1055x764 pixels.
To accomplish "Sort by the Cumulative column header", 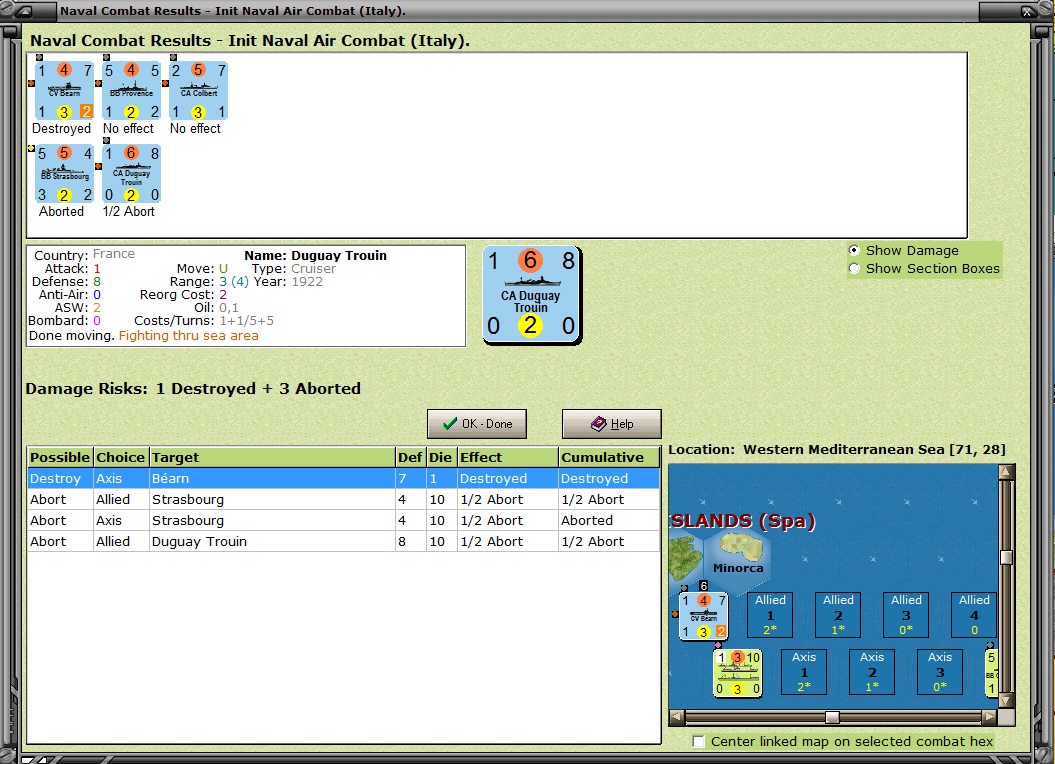I will pyautogui.click(x=609, y=457).
